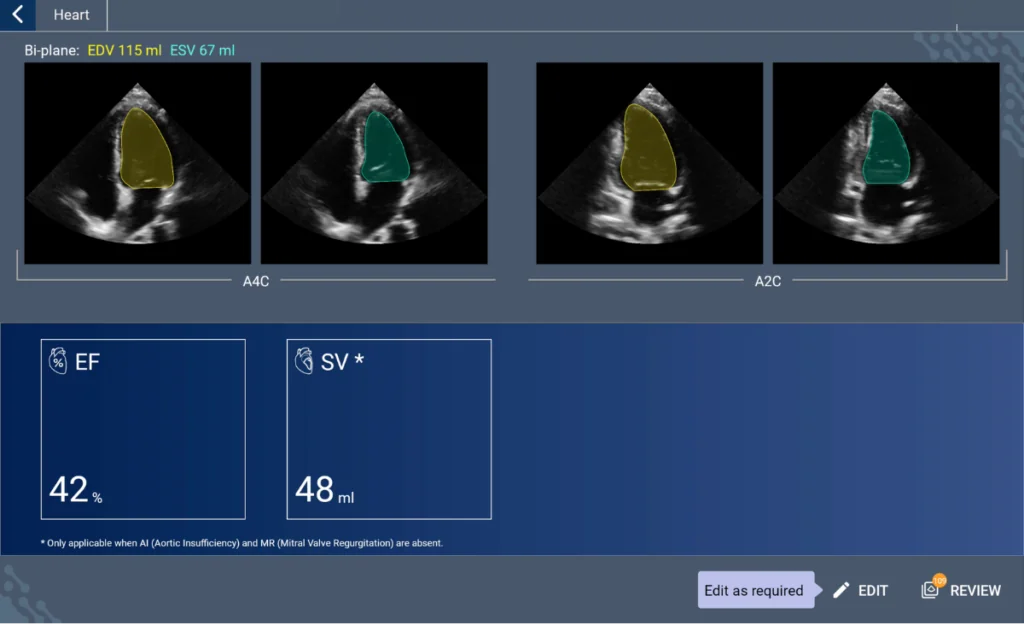Click the 48 ml stroke volume value
This screenshot has width=1024, height=625.
click(325, 490)
